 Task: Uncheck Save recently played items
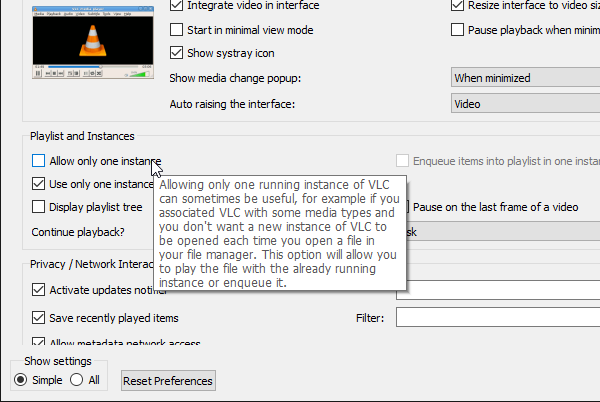[39, 318]
